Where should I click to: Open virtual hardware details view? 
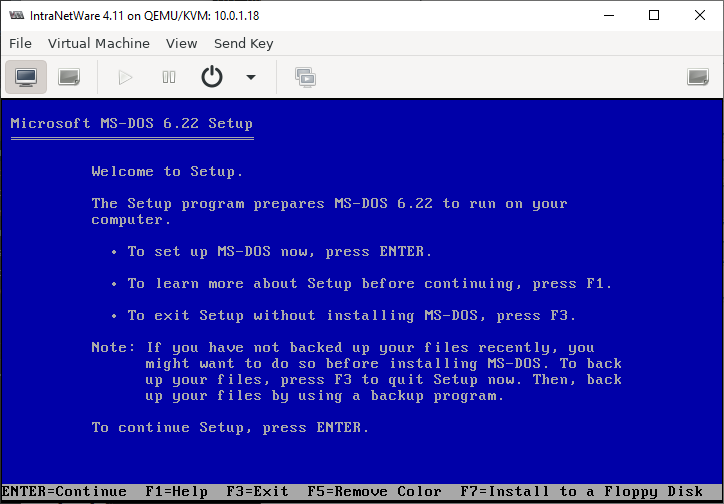click(x=69, y=77)
